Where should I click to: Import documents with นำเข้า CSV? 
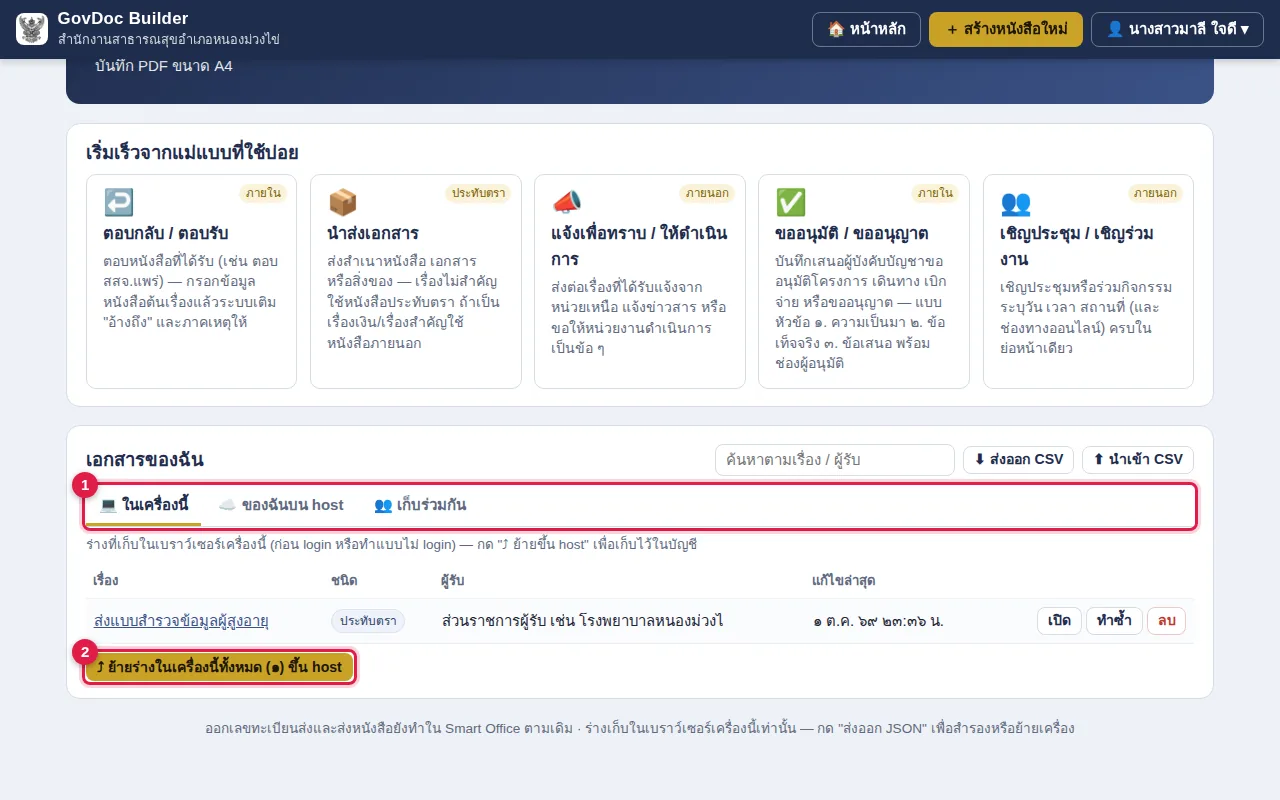(1138, 460)
